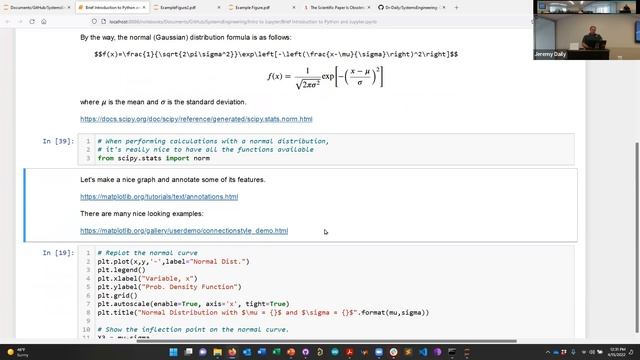Open Firefox from the taskbar
Image resolution: width=640 pixels, height=360 pixels.
click(232, 352)
